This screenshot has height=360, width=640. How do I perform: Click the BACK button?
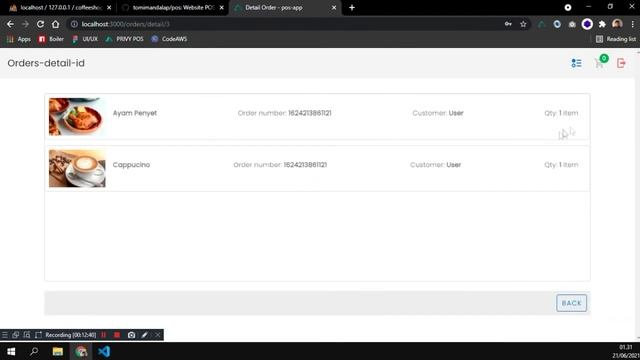571,303
